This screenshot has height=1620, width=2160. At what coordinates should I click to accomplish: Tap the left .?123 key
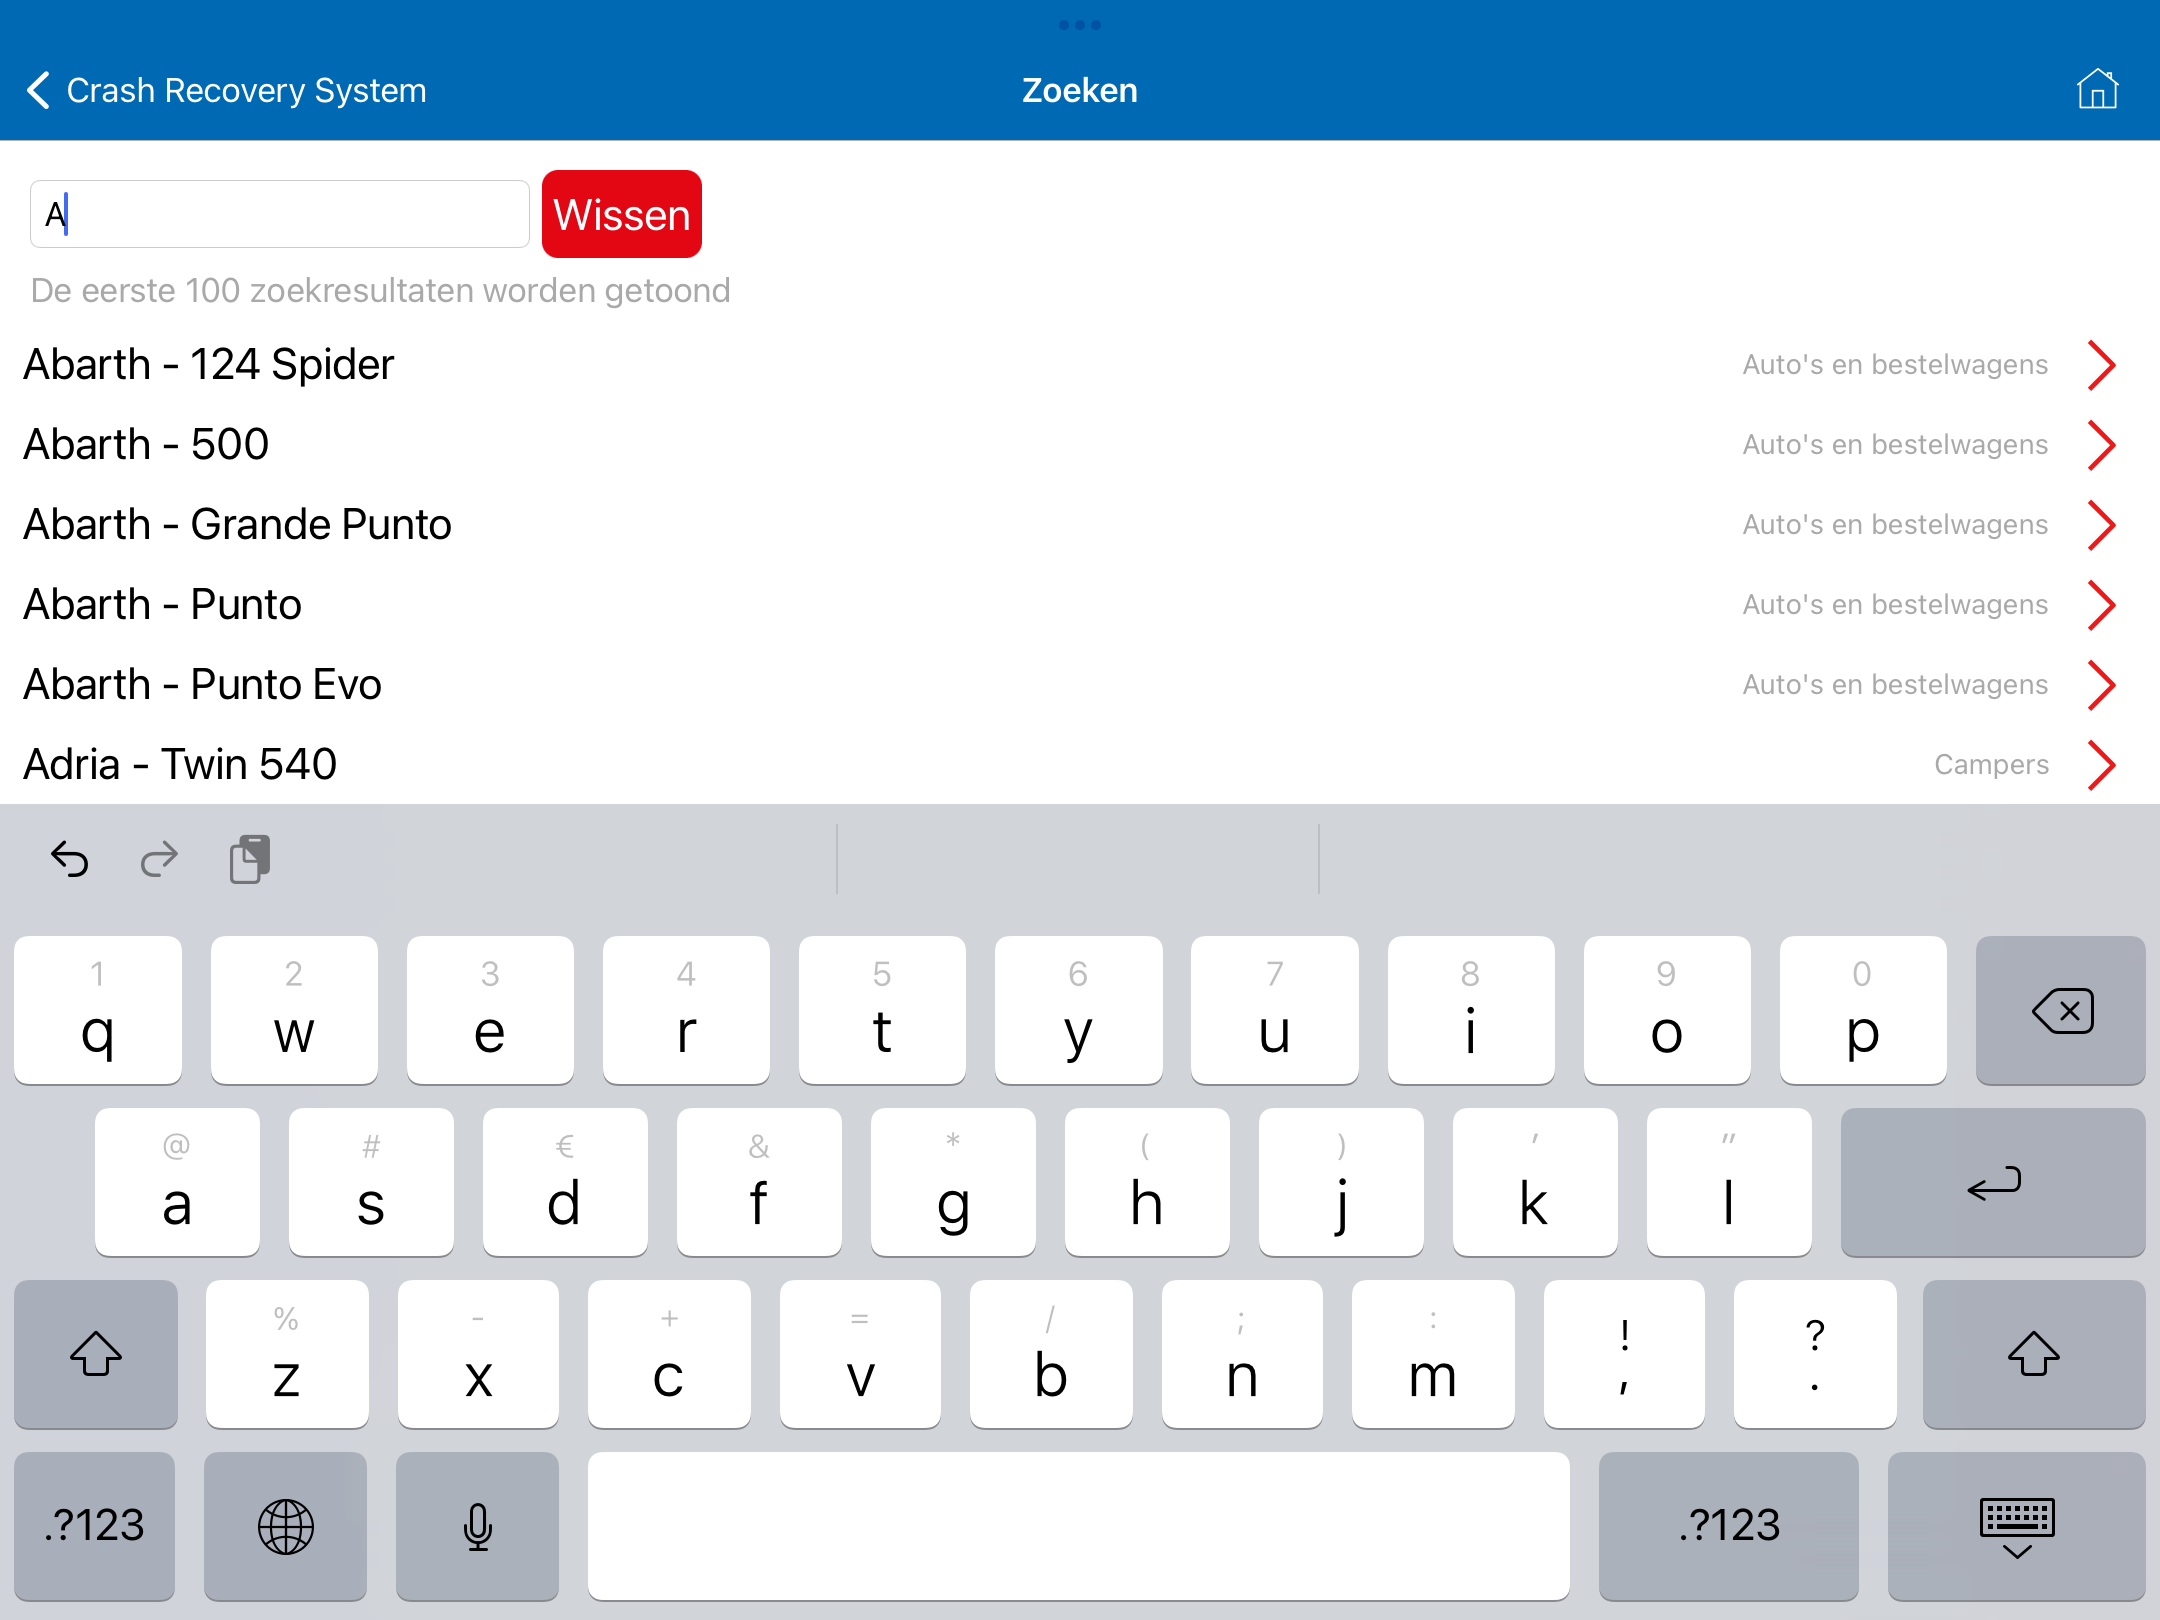pos(95,1526)
